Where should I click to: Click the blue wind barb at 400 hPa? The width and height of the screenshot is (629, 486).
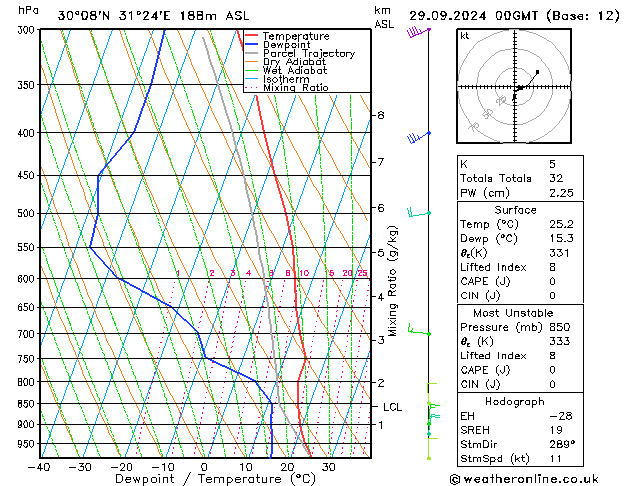(419, 137)
